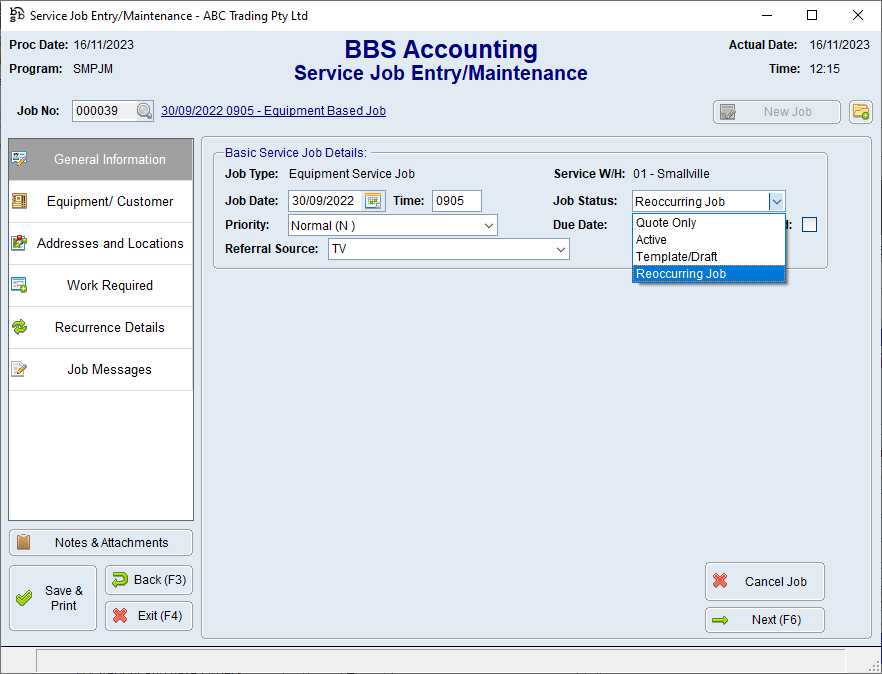The height and width of the screenshot is (674, 882).
Task: Open the Equipment Based Job link
Action: point(273,111)
